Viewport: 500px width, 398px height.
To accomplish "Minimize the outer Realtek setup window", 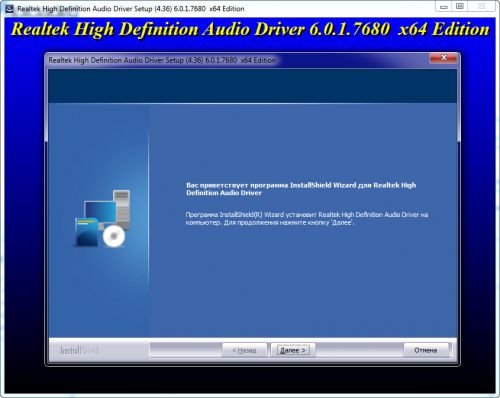I will click(443, 7).
